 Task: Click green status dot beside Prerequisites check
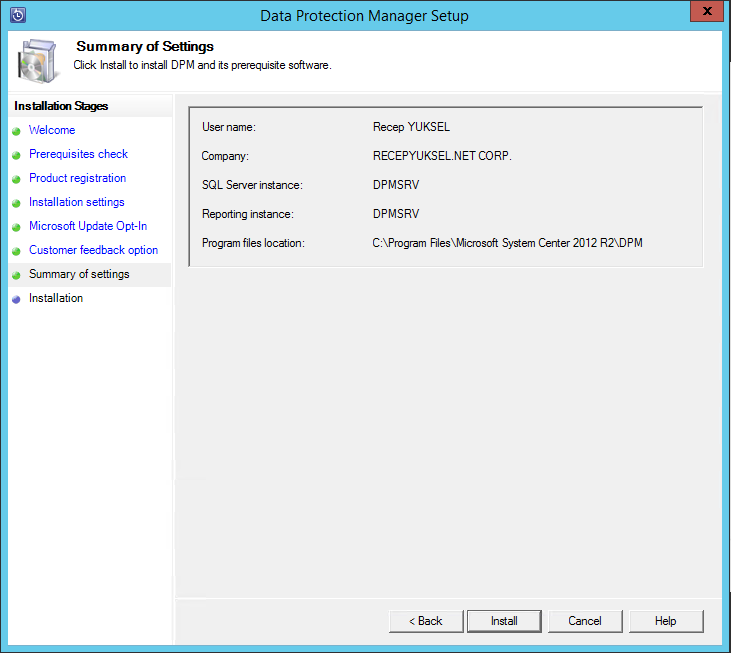coord(16,156)
